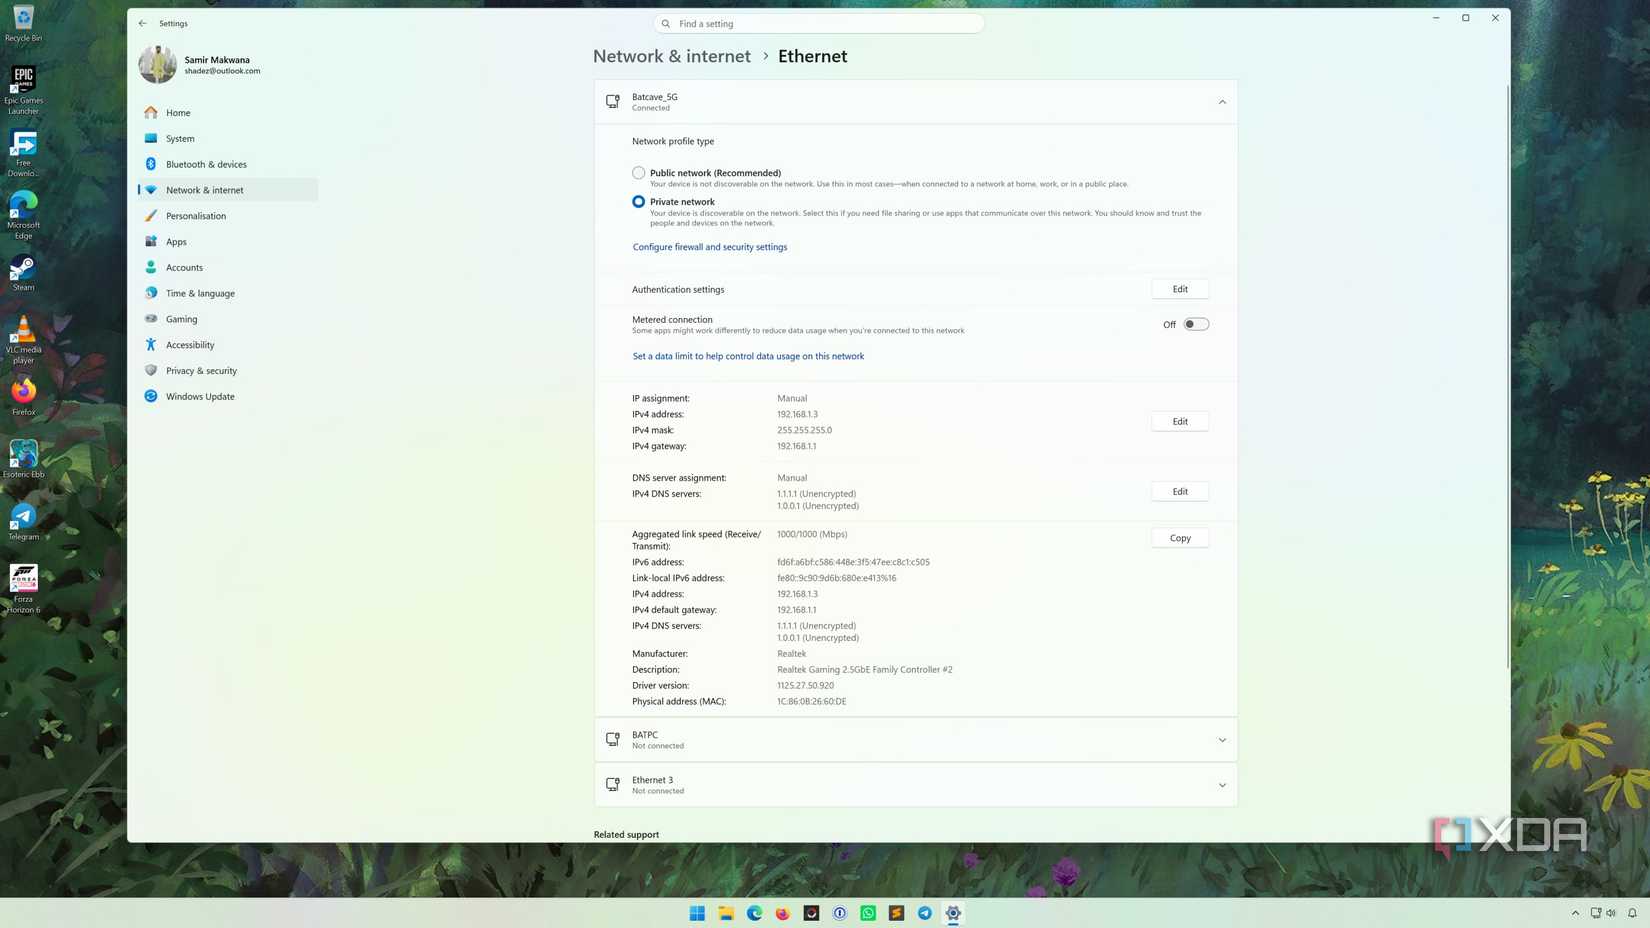Image resolution: width=1650 pixels, height=928 pixels.
Task: Go to Time & language settings
Action: [228, 293]
